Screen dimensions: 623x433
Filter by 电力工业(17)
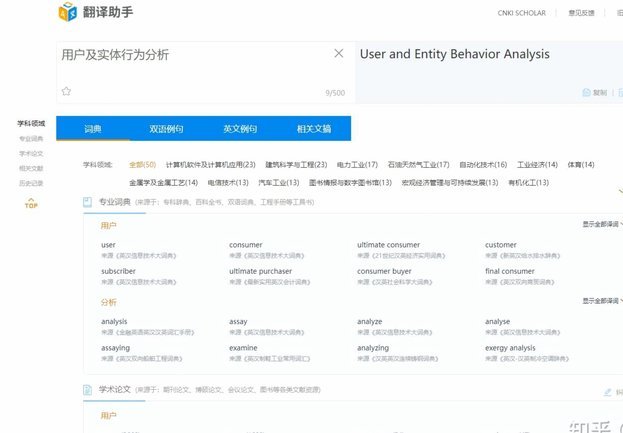click(357, 164)
